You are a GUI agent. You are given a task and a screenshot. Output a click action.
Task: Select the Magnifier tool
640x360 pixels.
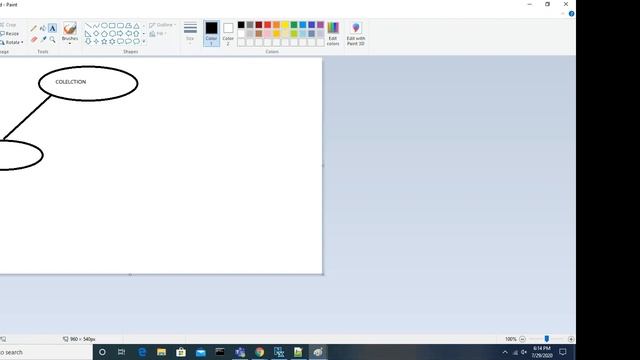click(x=52, y=40)
